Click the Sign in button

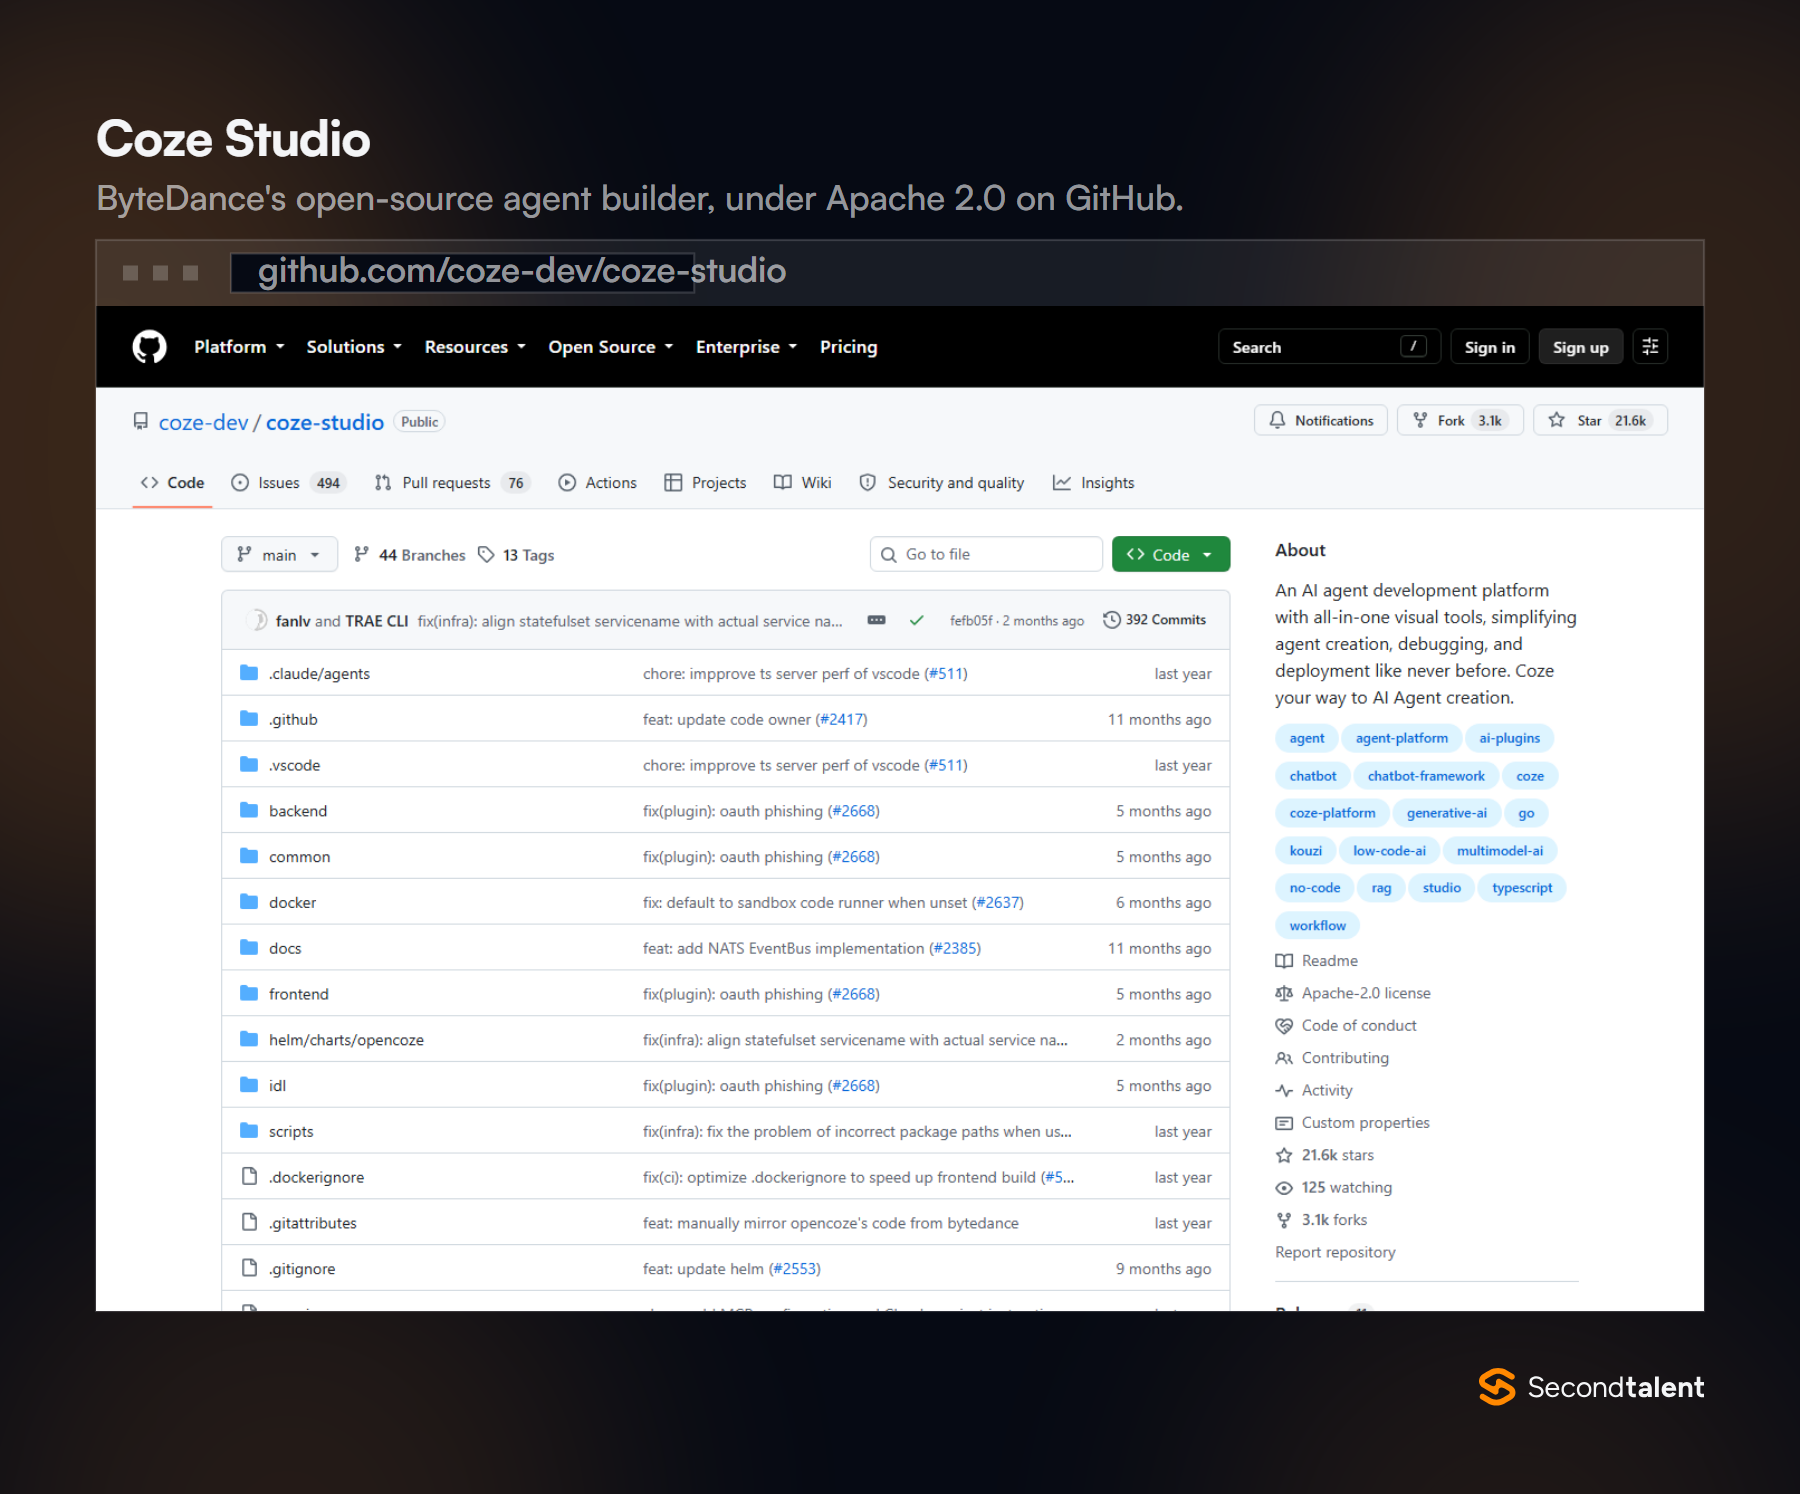pos(1489,347)
